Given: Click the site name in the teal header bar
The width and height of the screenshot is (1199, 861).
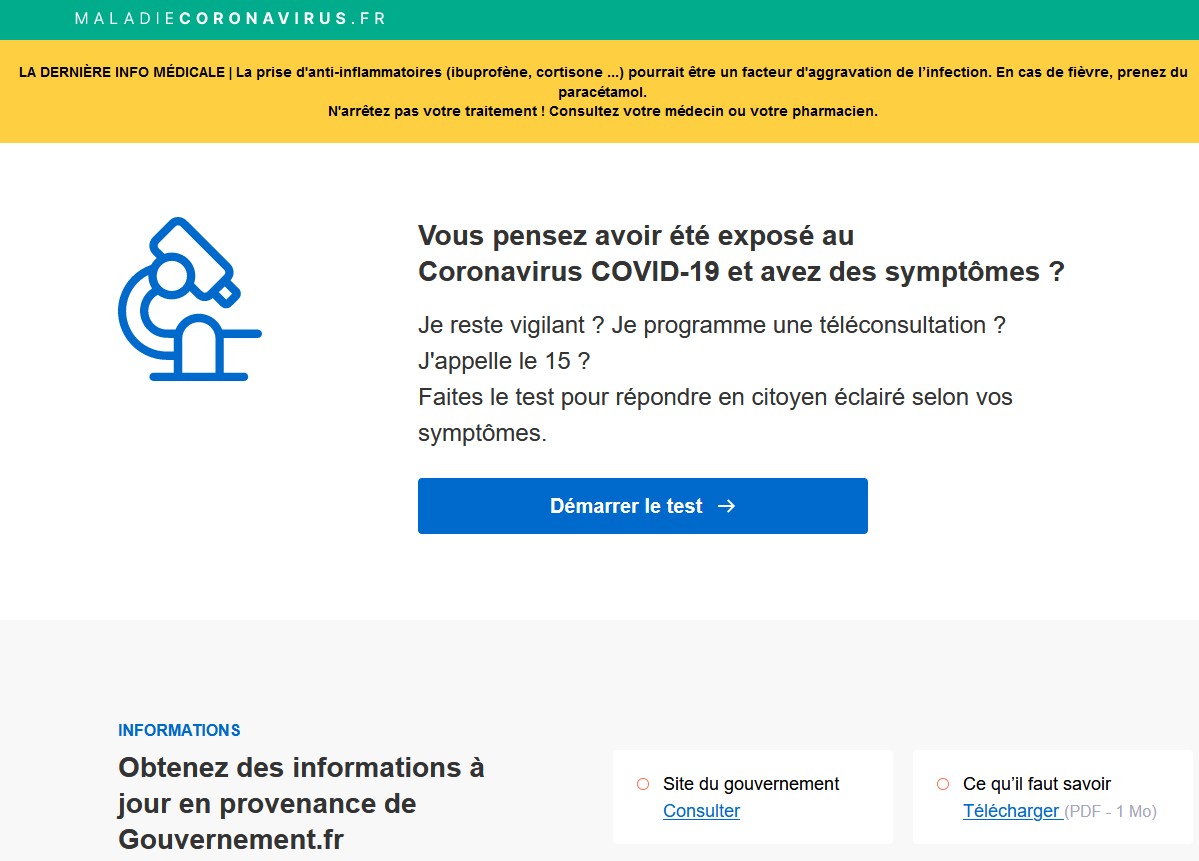Looking at the screenshot, I should [x=228, y=19].
